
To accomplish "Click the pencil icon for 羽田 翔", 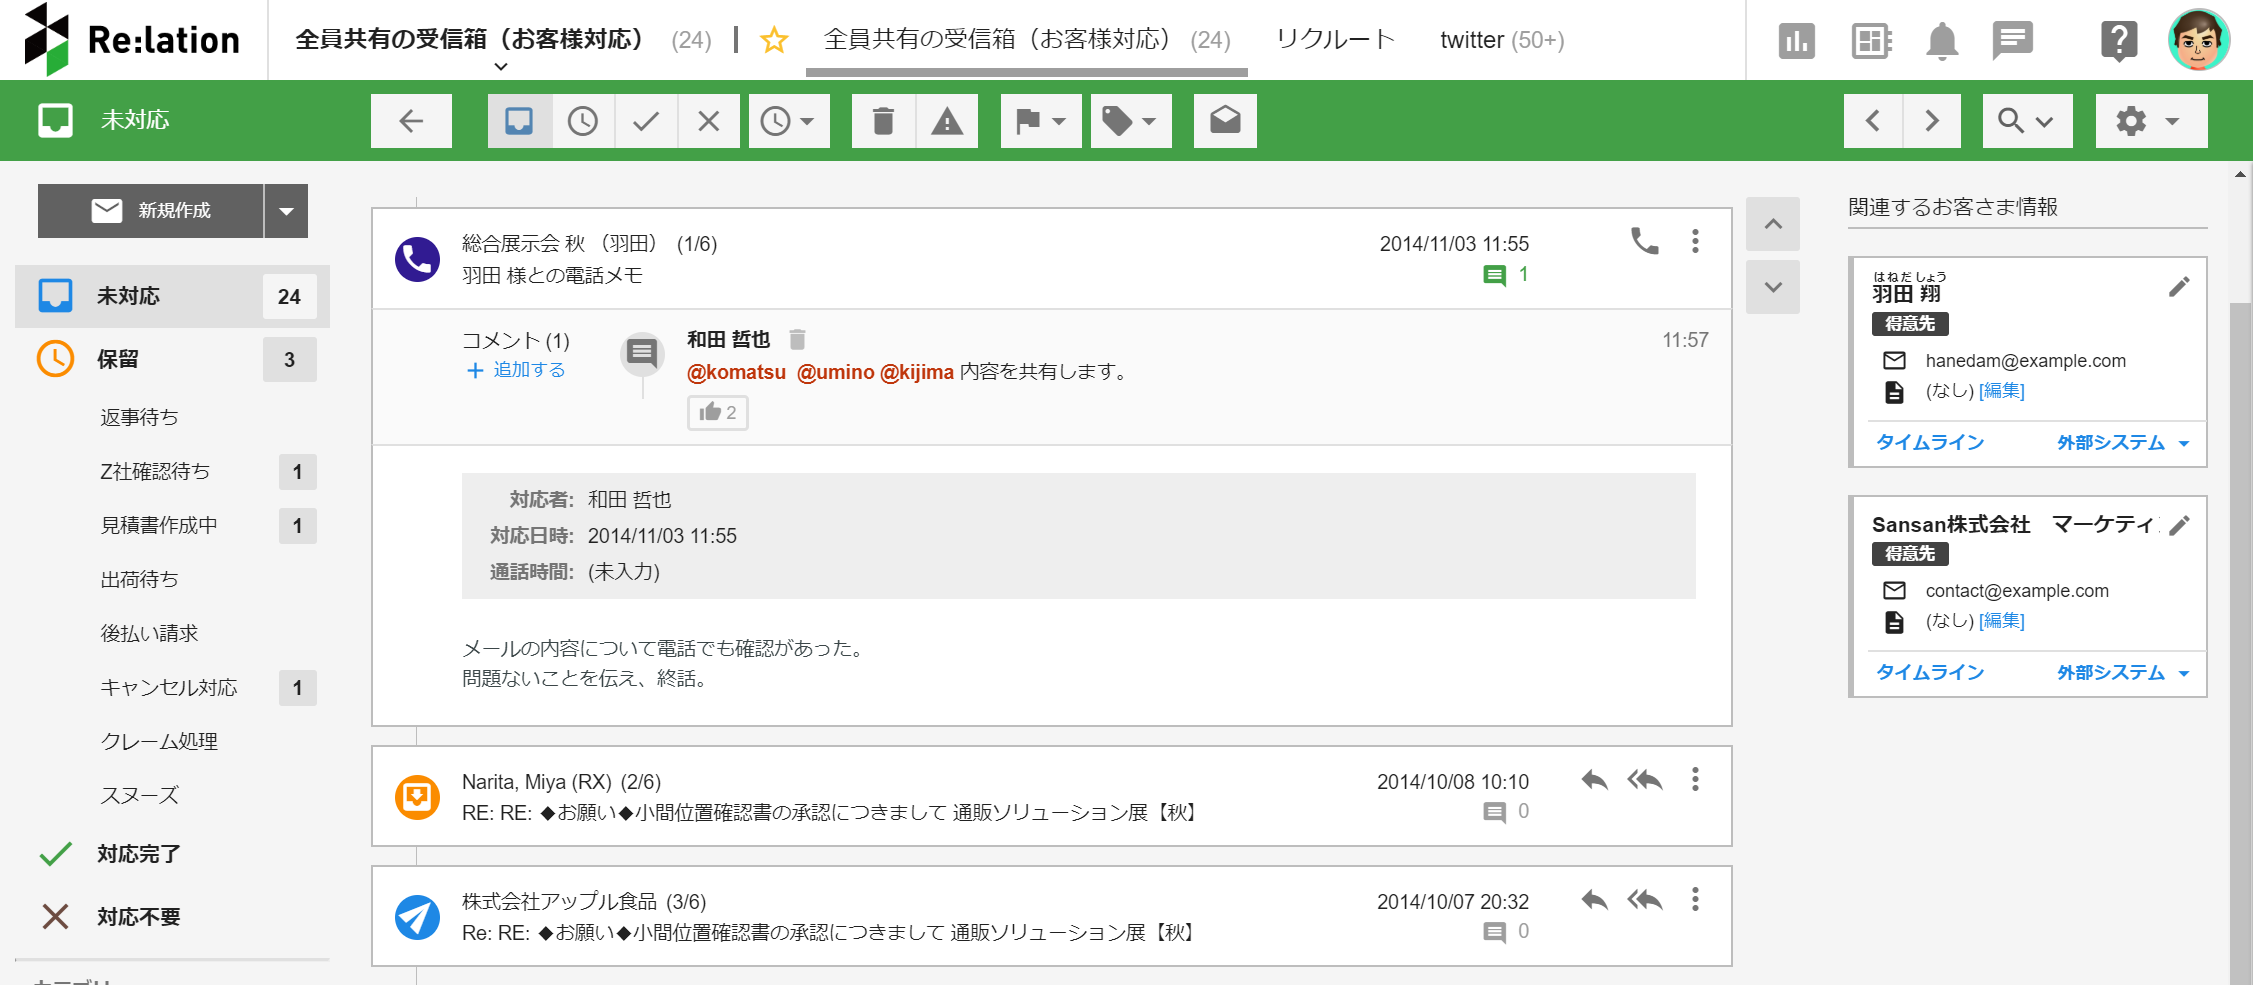I will (2179, 288).
